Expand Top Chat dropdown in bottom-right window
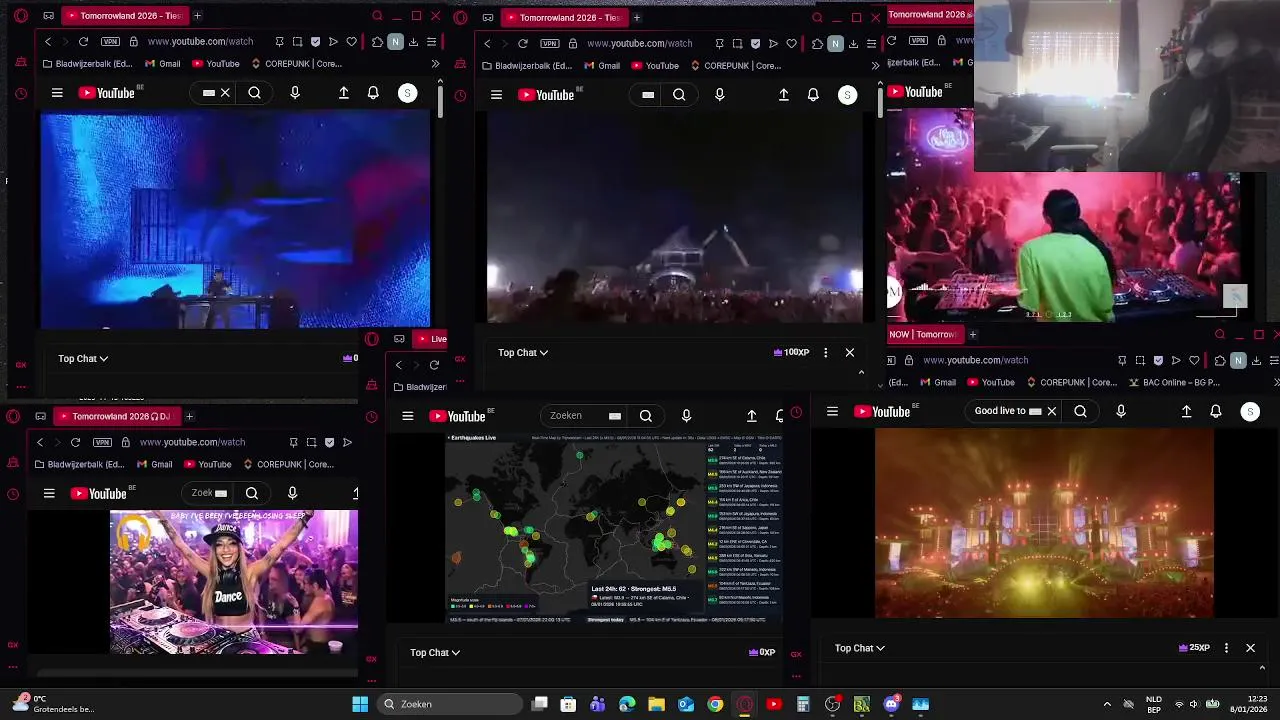This screenshot has height=720, width=1280. [x=860, y=648]
